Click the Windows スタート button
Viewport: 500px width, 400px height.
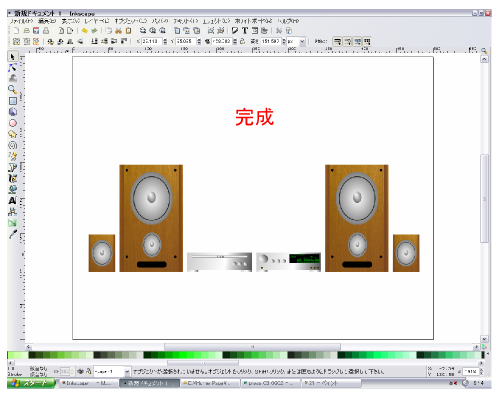31,383
